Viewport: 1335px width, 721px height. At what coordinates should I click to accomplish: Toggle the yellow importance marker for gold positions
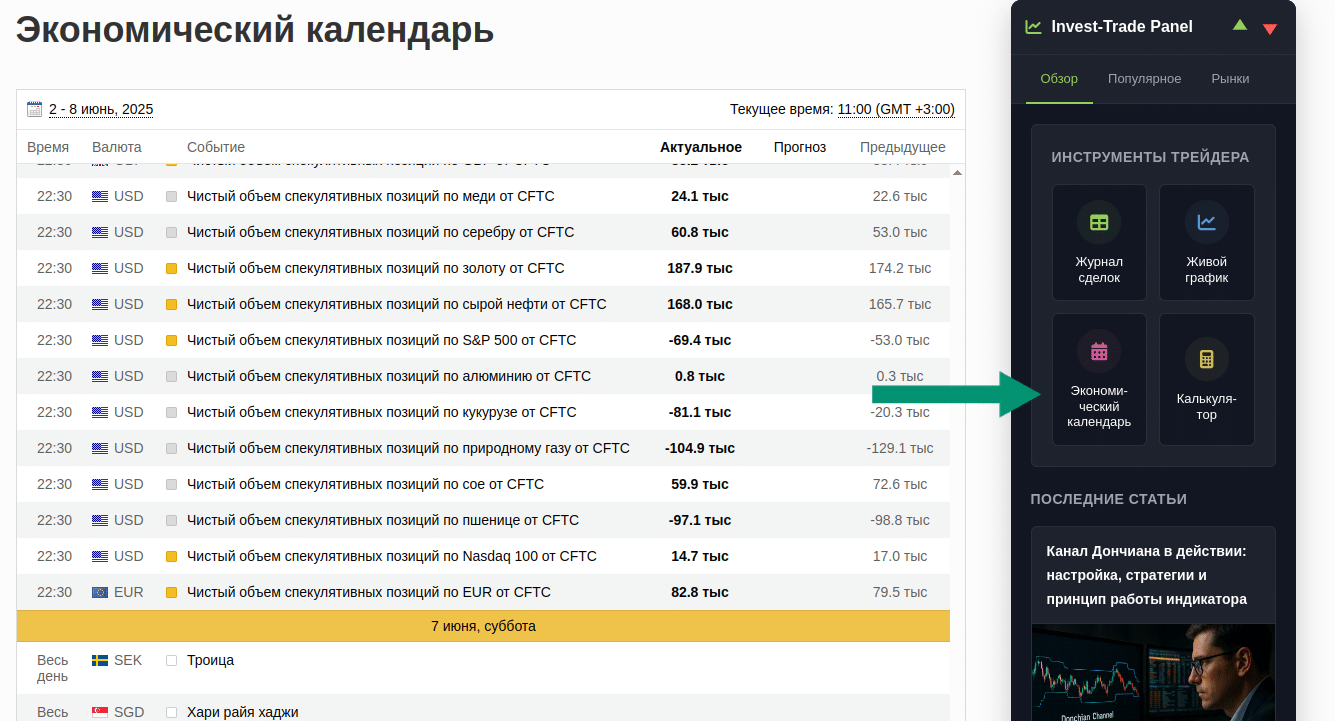click(x=171, y=269)
